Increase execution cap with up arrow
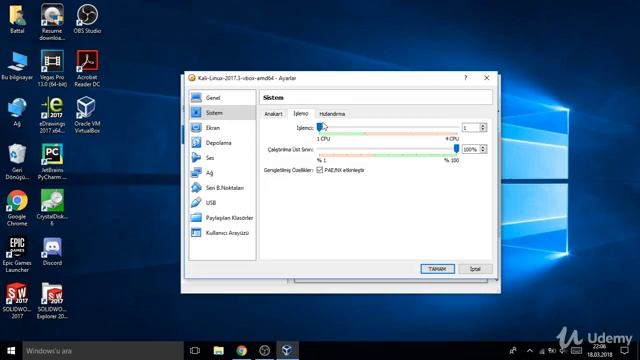The height and width of the screenshot is (360, 640). coord(483,147)
